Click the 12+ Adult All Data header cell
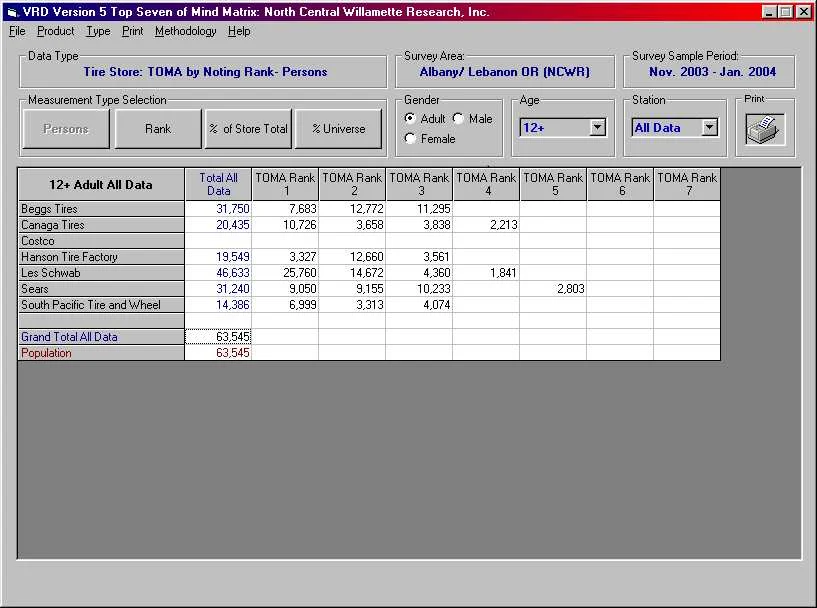Screen dimensions: 817x608 [x=101, y=184]
